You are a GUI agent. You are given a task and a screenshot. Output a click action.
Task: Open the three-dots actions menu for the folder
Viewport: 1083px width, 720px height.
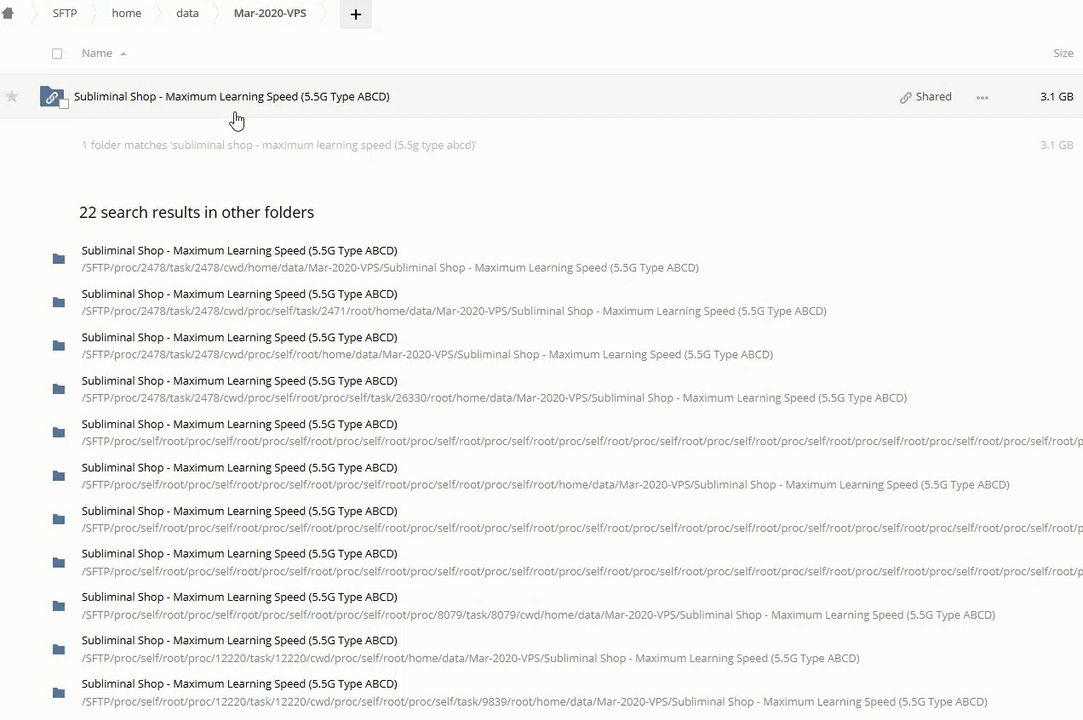[x=982, y=97]
